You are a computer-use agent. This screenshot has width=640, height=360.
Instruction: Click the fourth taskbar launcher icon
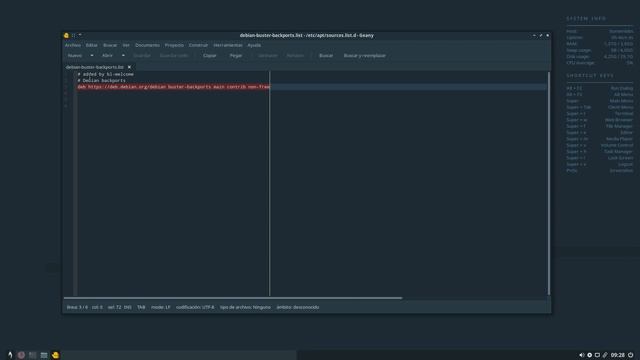pos(44,355)
